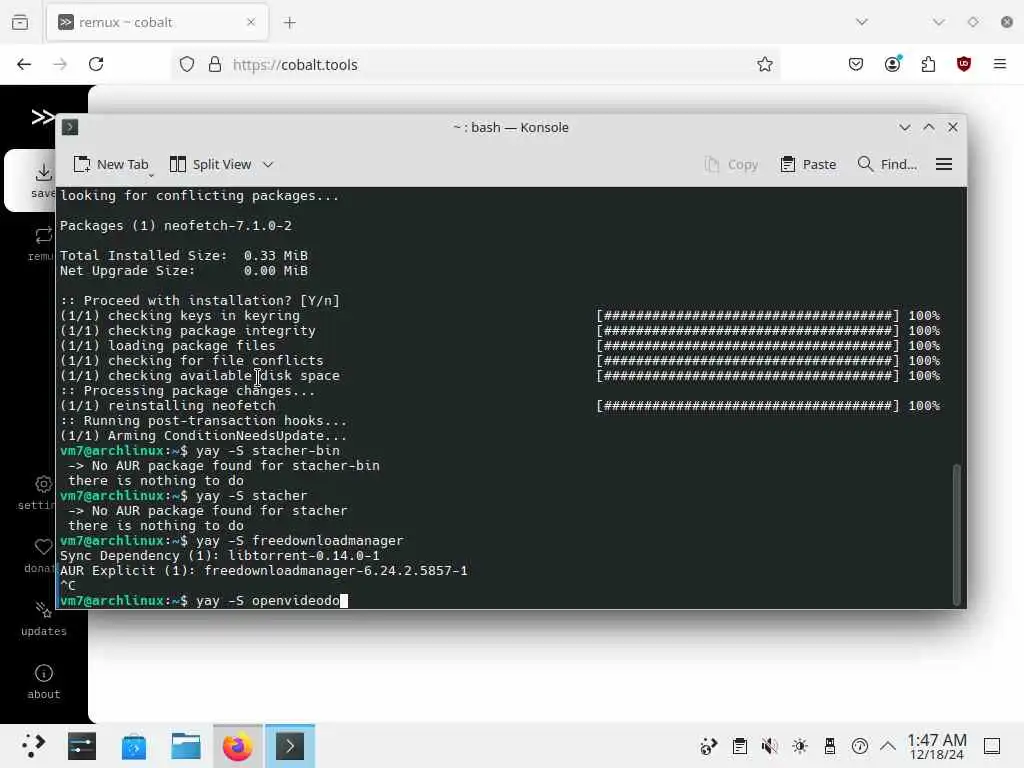Viewport: 1024px width, 768px height.
Task: Close the remux – cobalt tab
Action: (251, 23)
